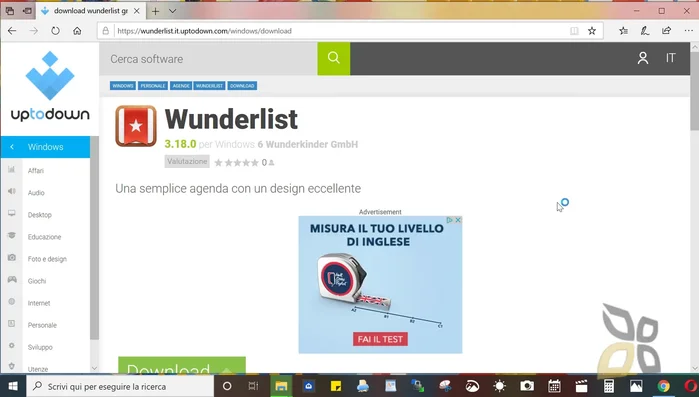Click the Add notes pen icon

click(645, 31)
